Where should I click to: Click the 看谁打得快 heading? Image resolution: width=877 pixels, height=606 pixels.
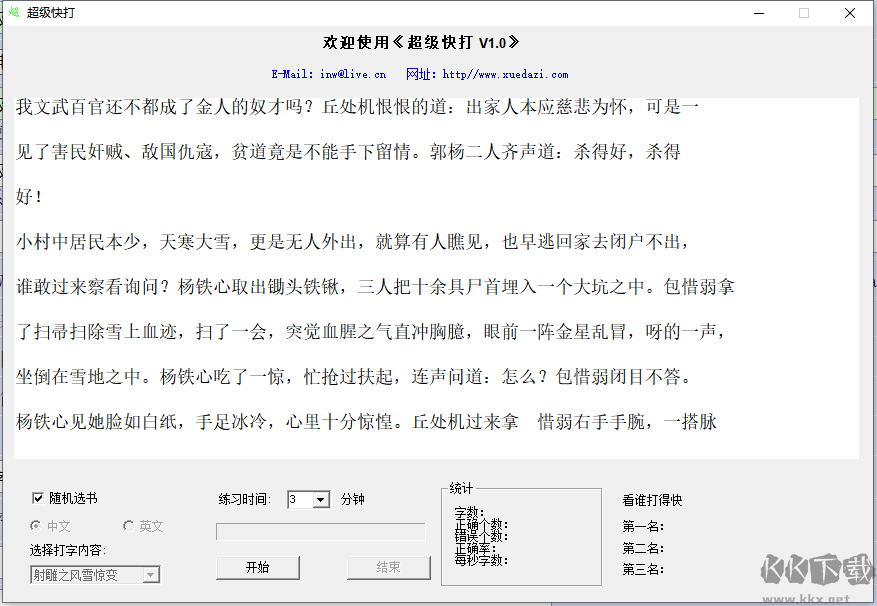click(x=652, y=500)
